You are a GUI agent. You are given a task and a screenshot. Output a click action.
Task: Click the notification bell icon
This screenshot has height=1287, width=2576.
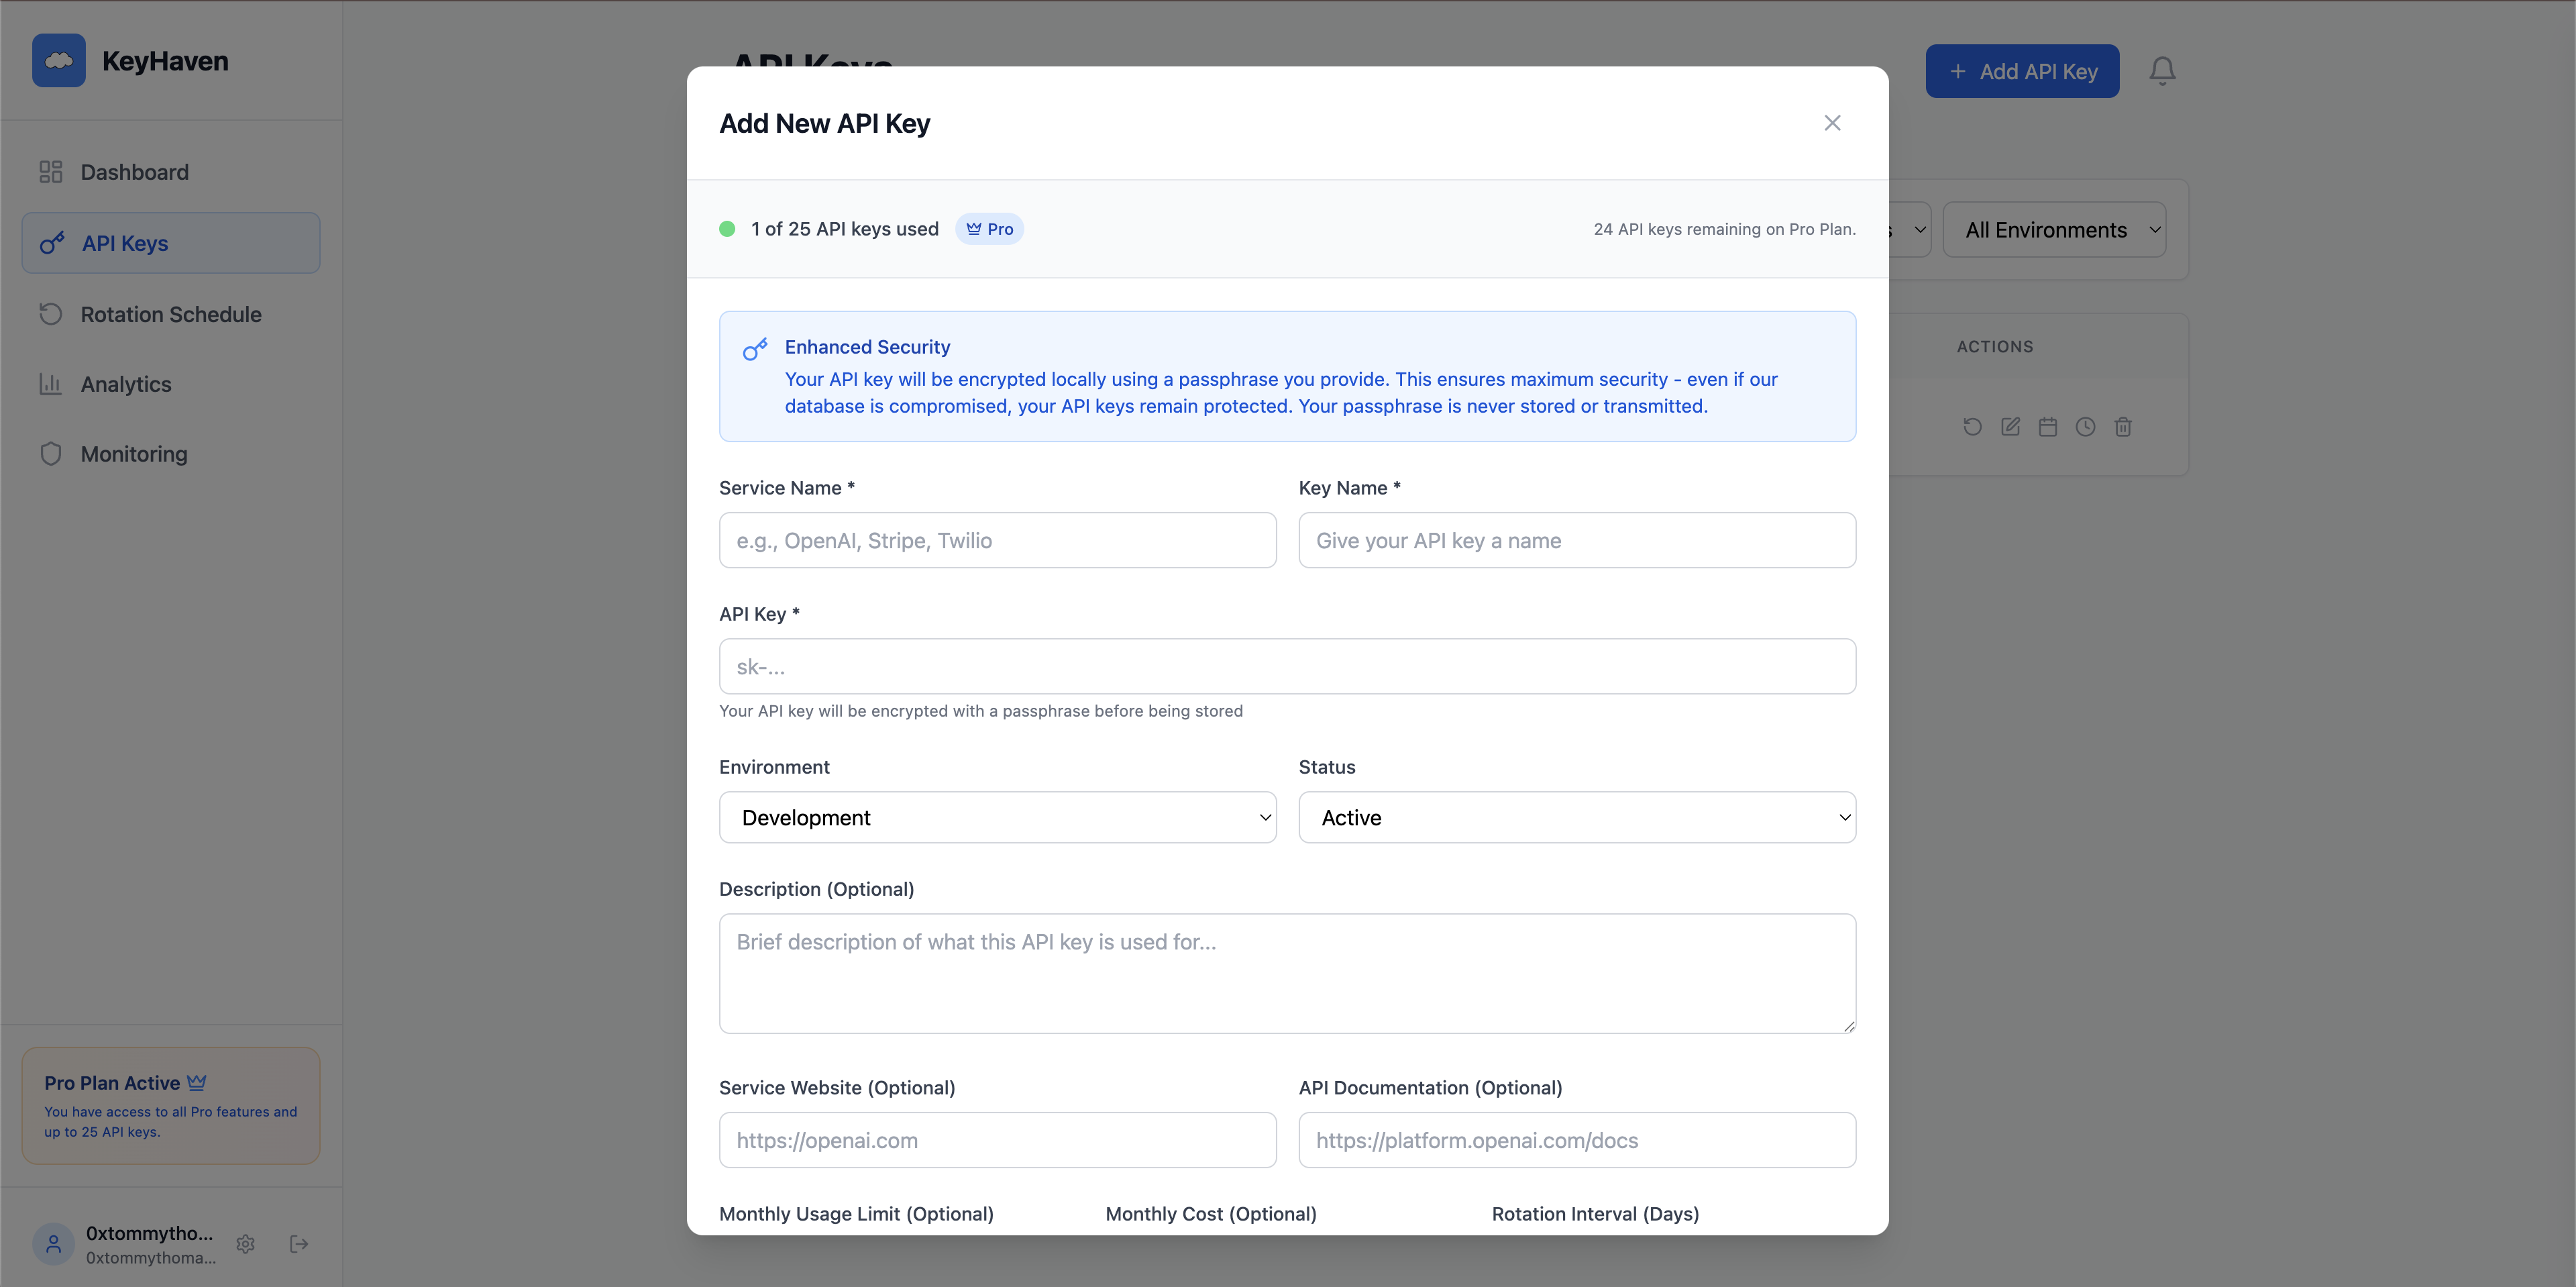pos(2162,71)
